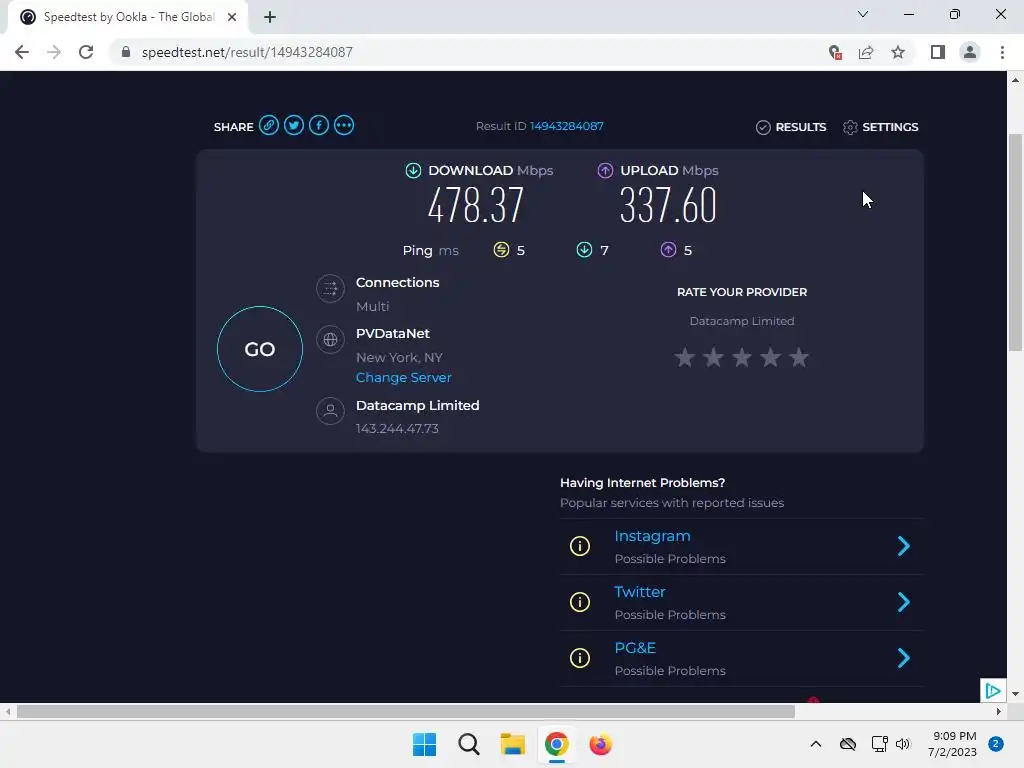Rate provider four stars
The height and width of the screenshot is (768, 1024).
tap(771, 357)
